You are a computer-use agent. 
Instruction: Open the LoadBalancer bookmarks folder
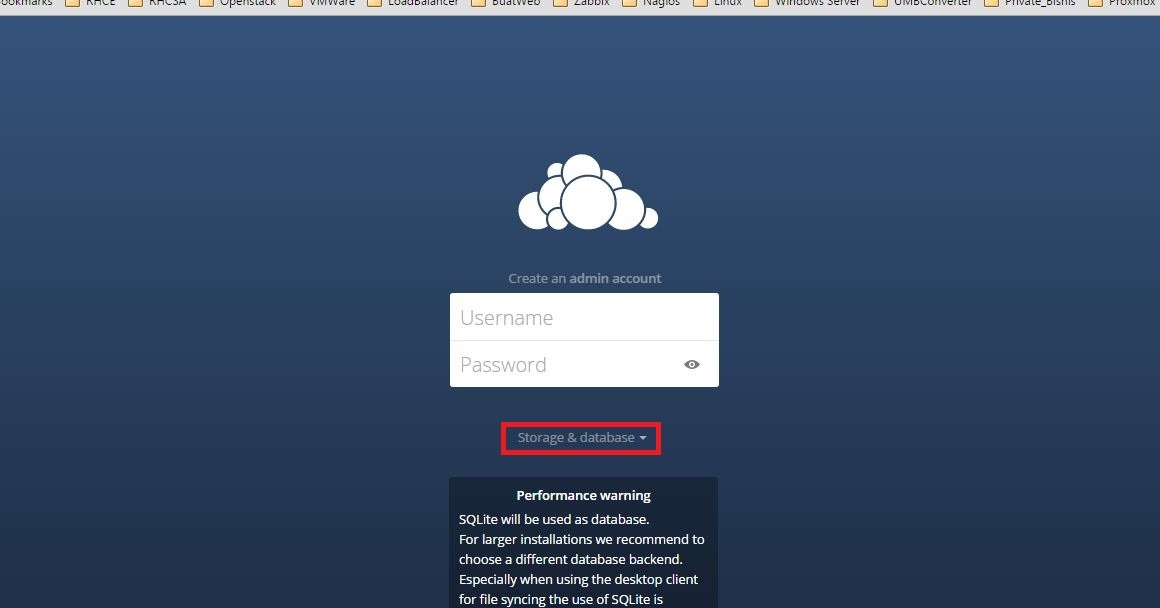click(410, 3)
